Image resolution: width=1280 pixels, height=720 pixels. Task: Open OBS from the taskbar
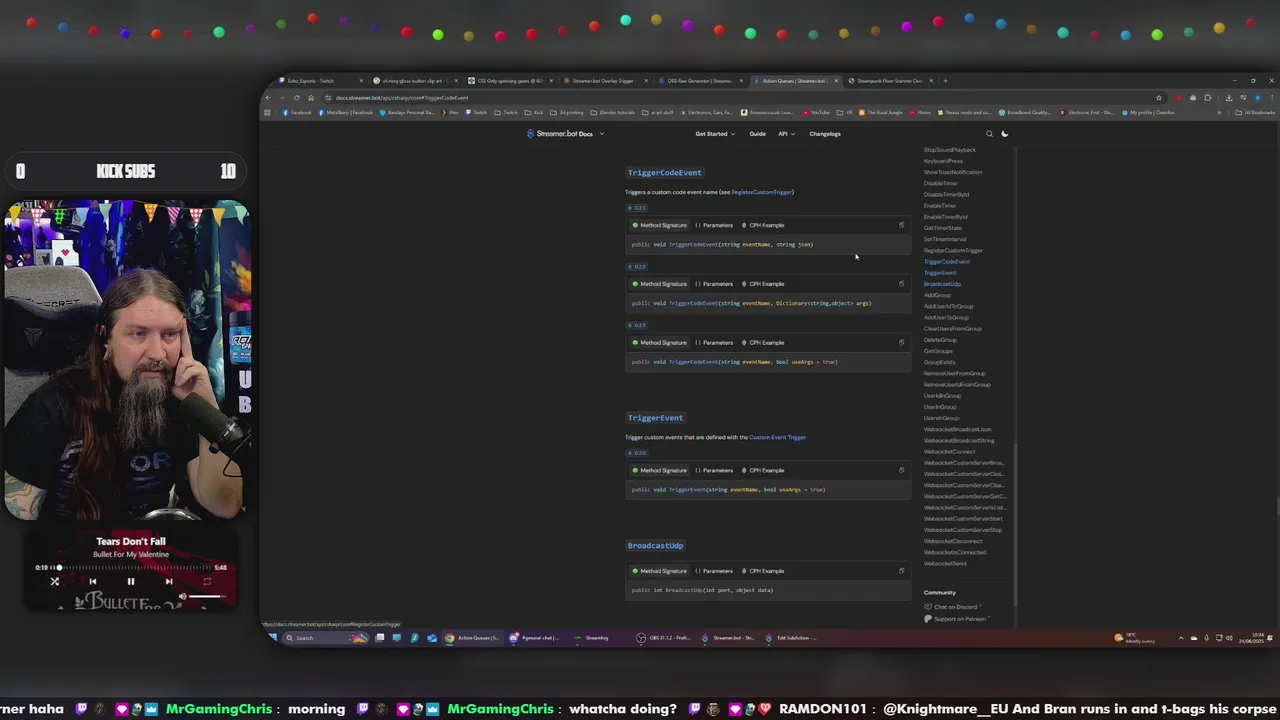pos(665,638)
